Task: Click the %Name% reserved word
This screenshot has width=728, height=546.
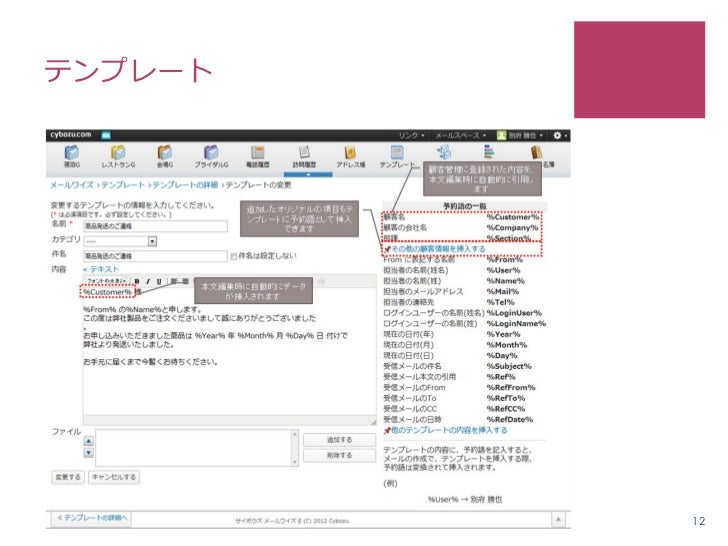Action: (x=506, y=281)
